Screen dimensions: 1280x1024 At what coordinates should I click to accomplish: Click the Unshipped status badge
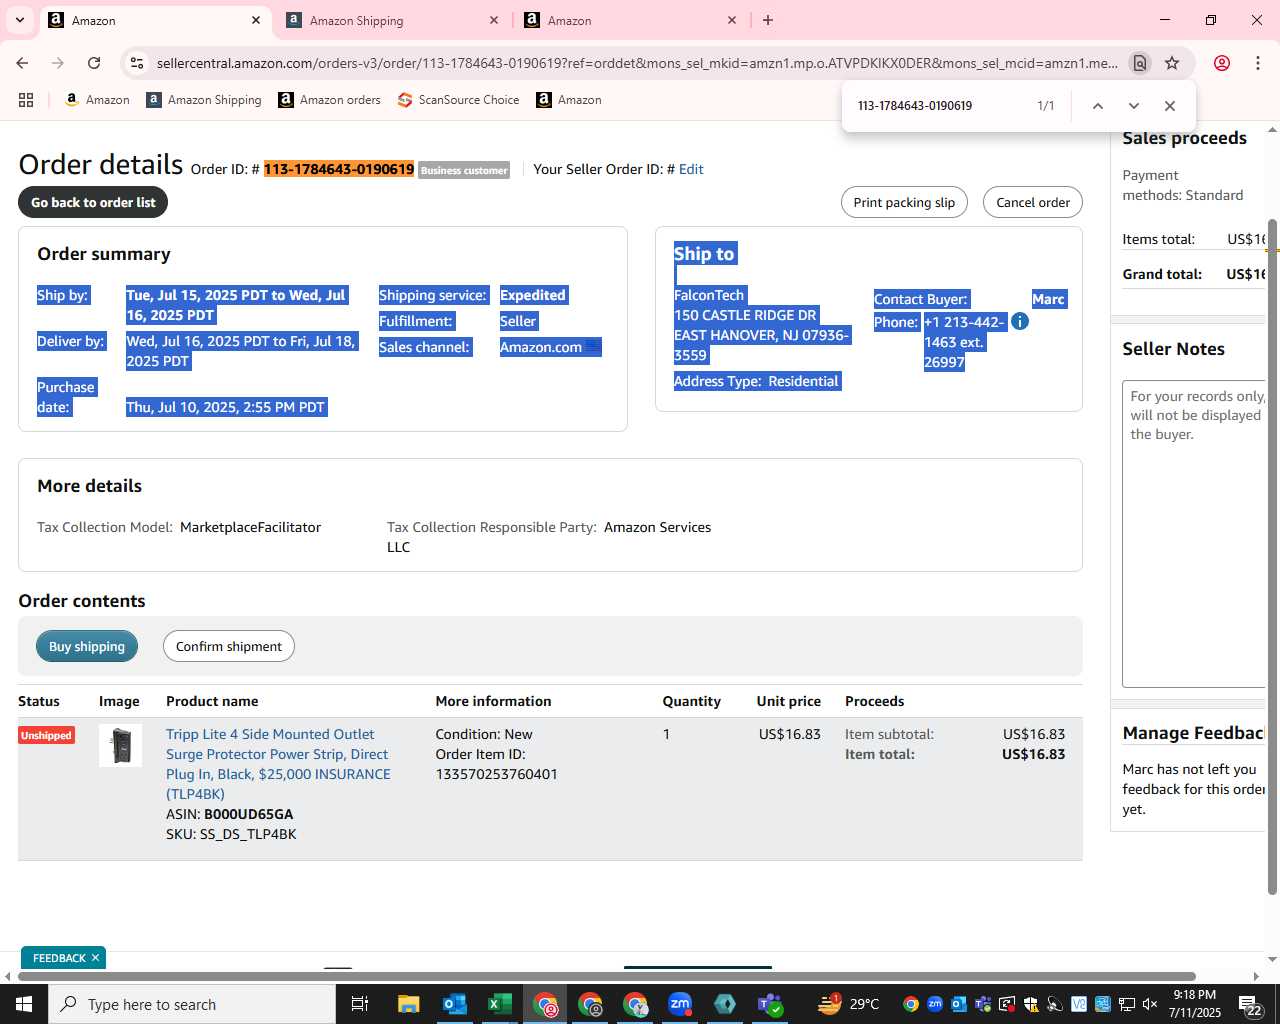(x=46, y=735)
